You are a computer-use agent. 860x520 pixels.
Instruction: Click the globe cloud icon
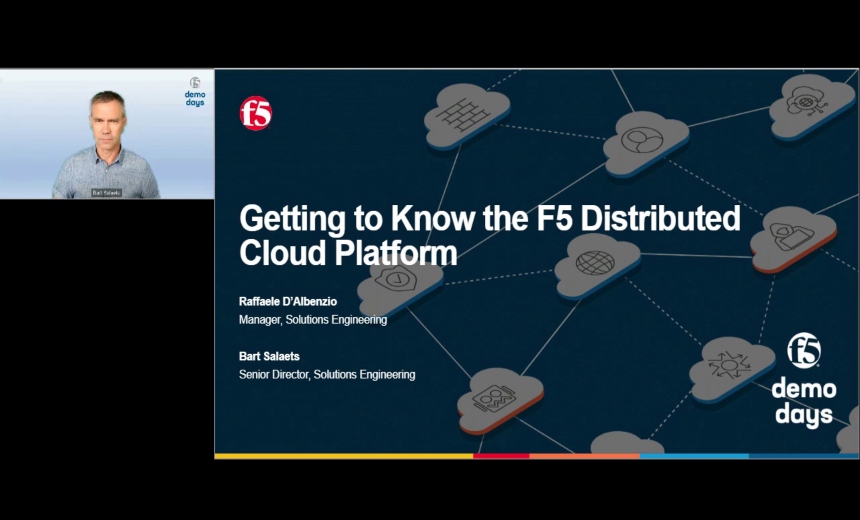click(596, 262)
